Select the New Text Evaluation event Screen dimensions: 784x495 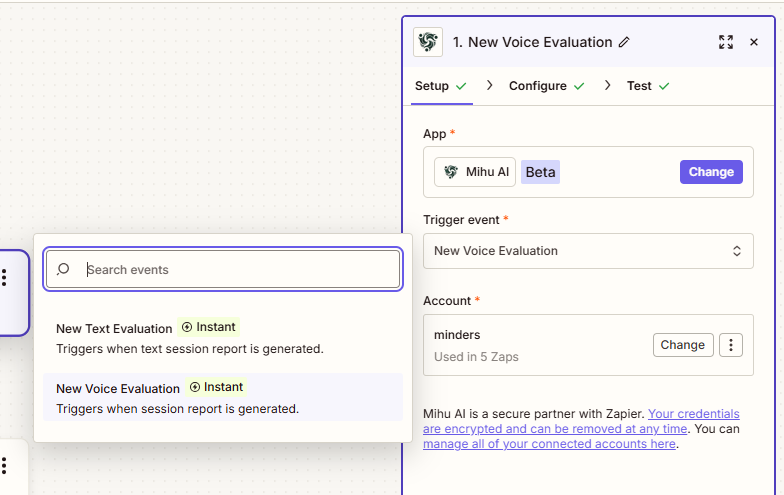click(223, 338)
